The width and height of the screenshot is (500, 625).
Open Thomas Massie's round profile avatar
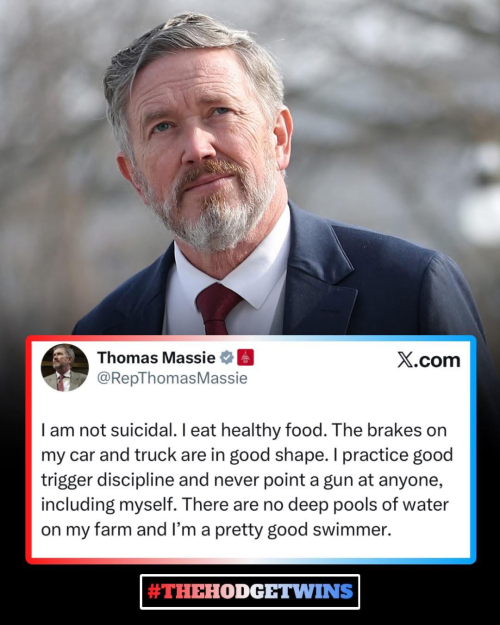coord(65,368)
